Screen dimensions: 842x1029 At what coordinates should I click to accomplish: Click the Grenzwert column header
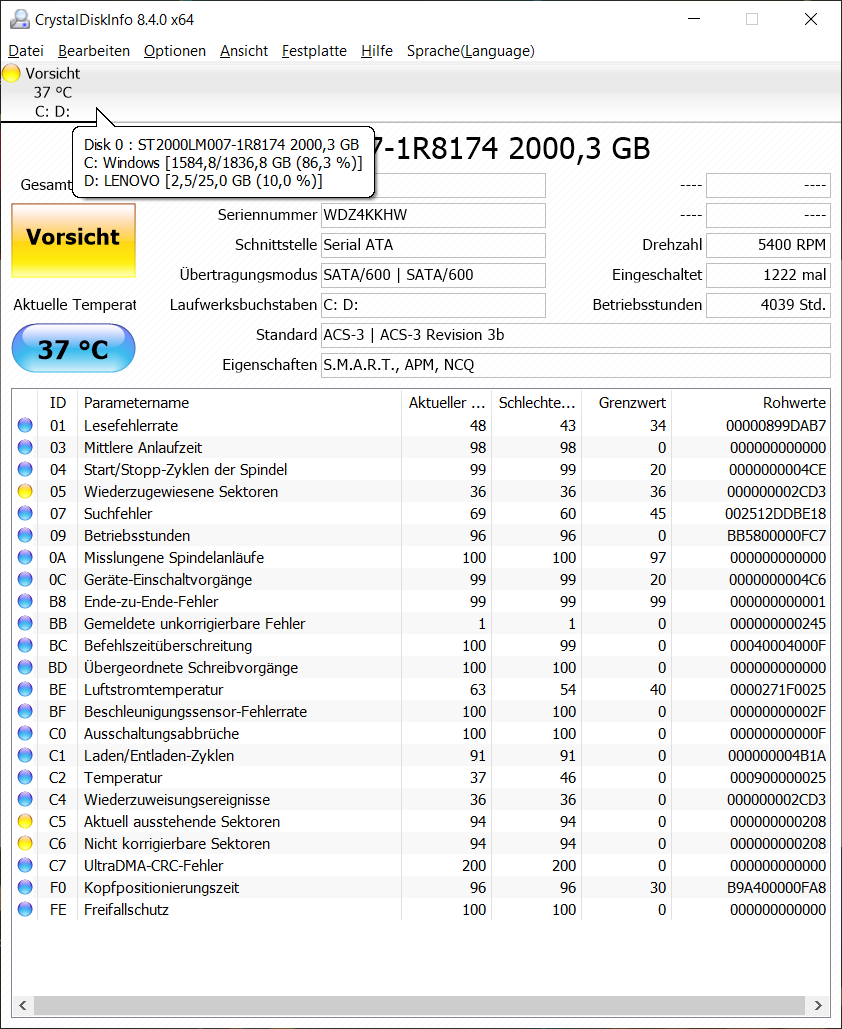coord(626,402)
